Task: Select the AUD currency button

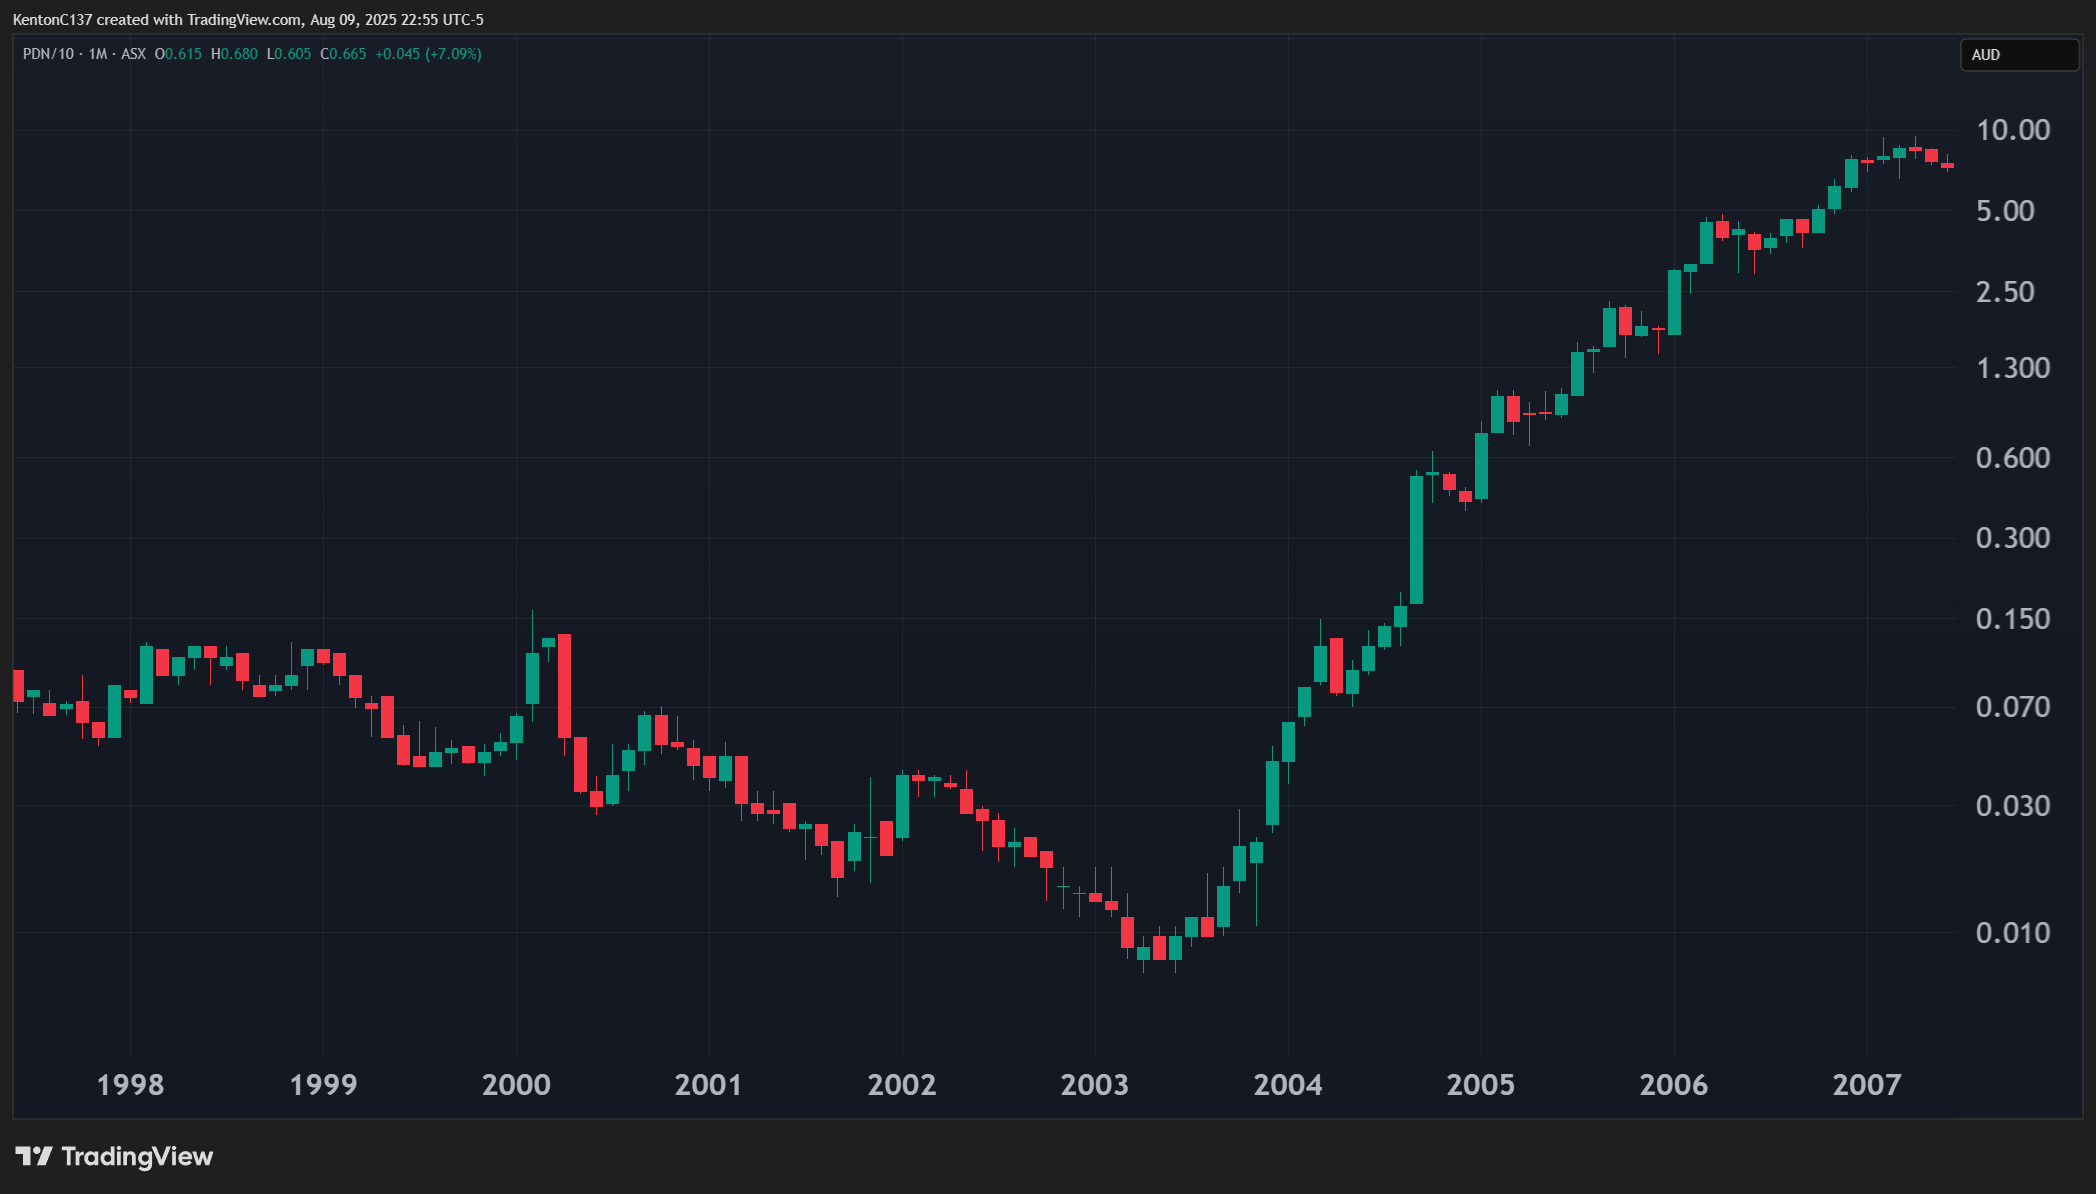Action: (x=2019, y=55)
